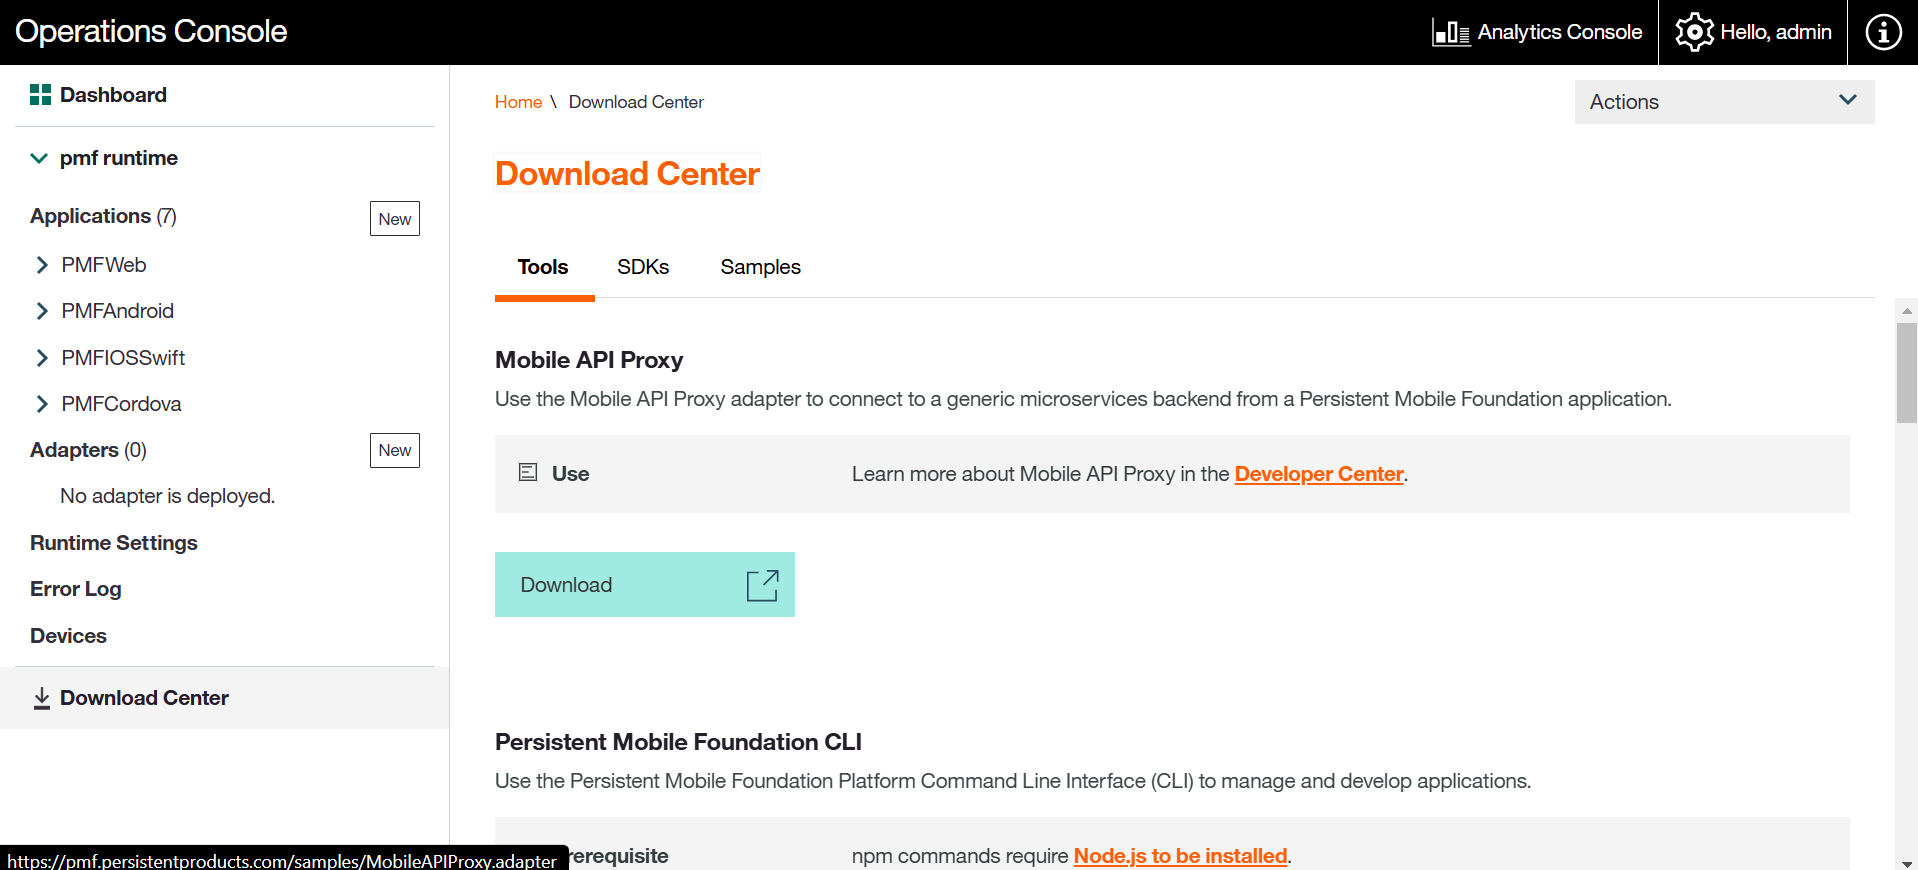Click the Download Center arrow icon in sidebar
1918x870 pixels.
tap(42, 698)
